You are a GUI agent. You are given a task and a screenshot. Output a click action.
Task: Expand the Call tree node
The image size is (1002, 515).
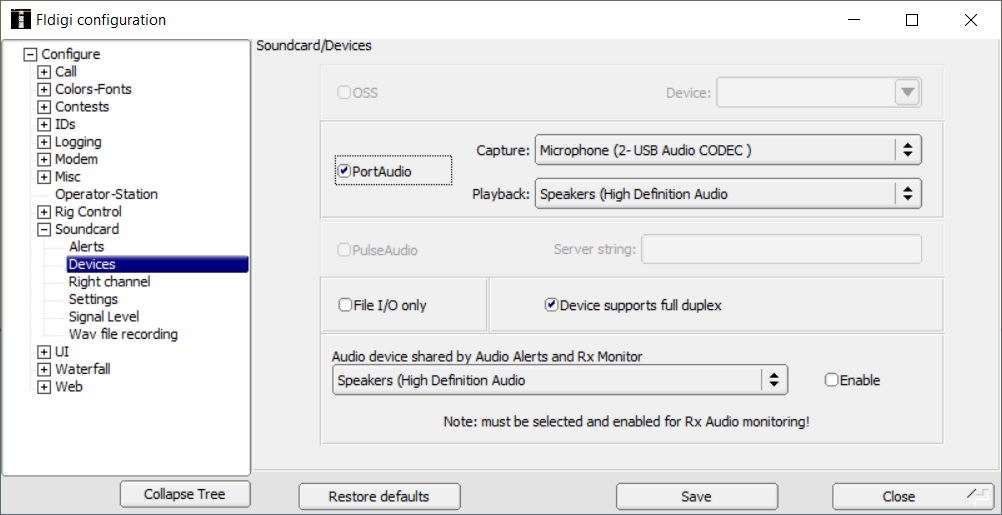(x=44, y=72)
